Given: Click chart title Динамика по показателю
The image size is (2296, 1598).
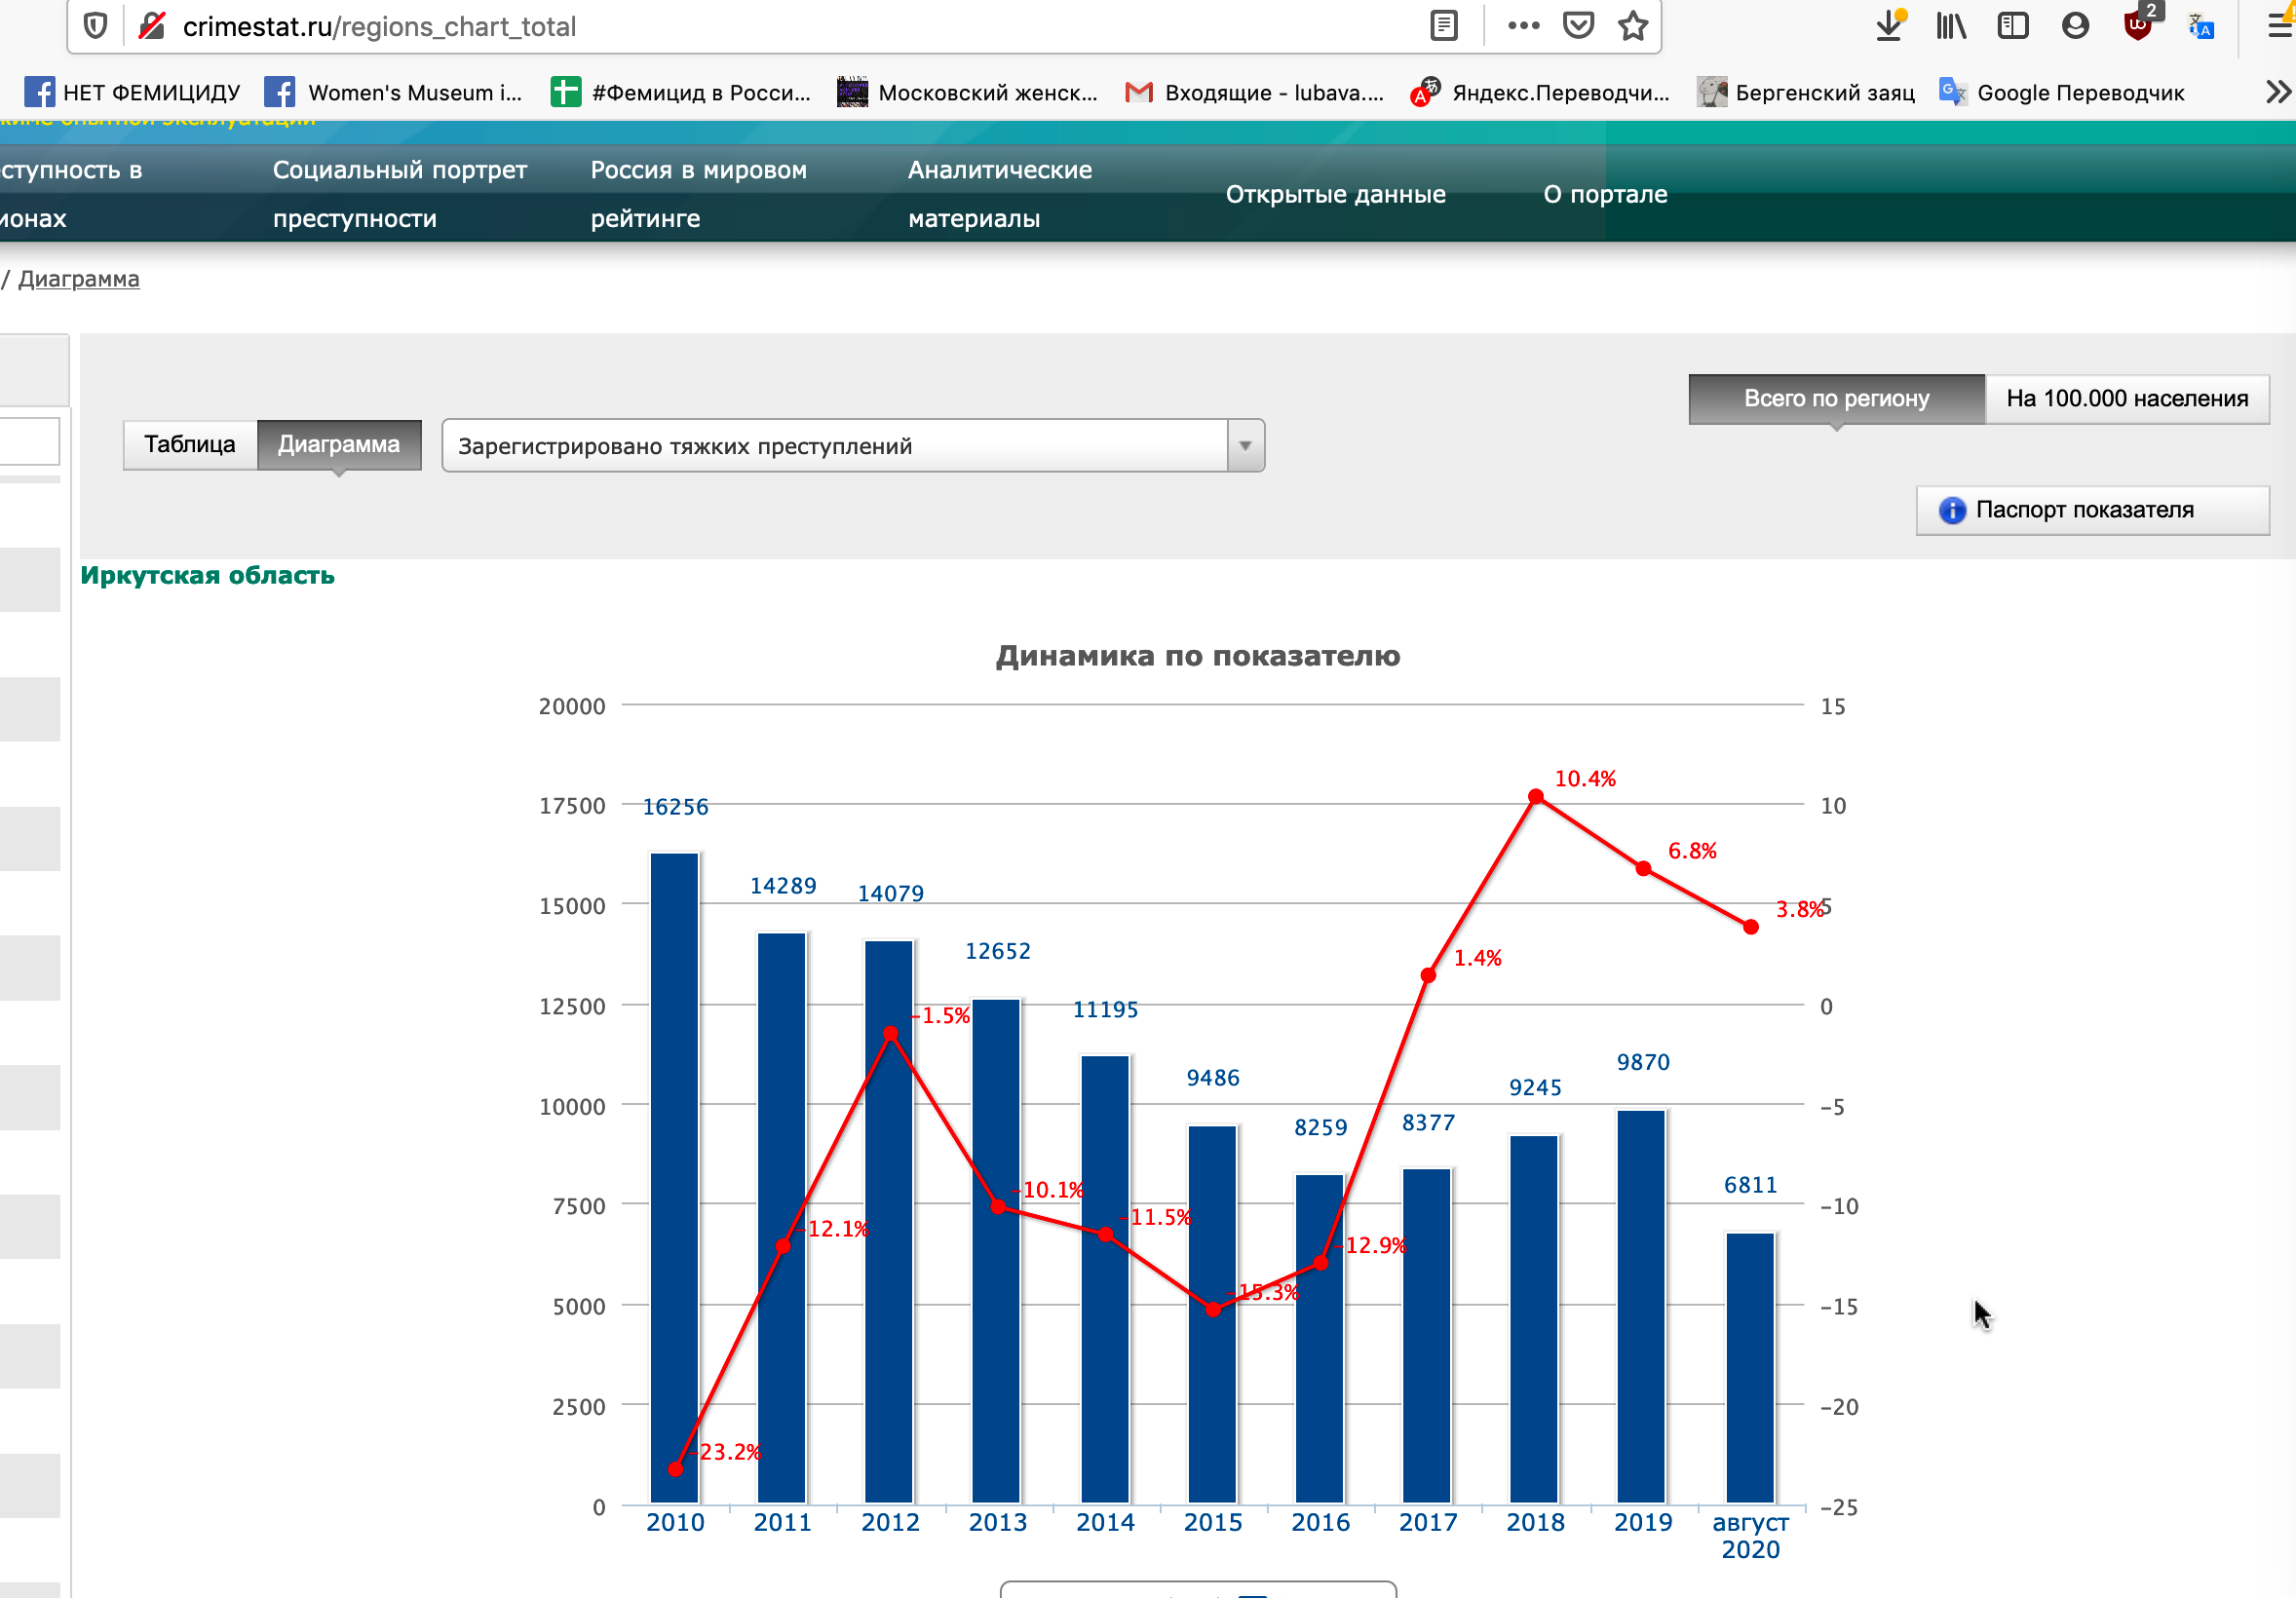Looking at the screenshot, I should (x=1198, y=656).
